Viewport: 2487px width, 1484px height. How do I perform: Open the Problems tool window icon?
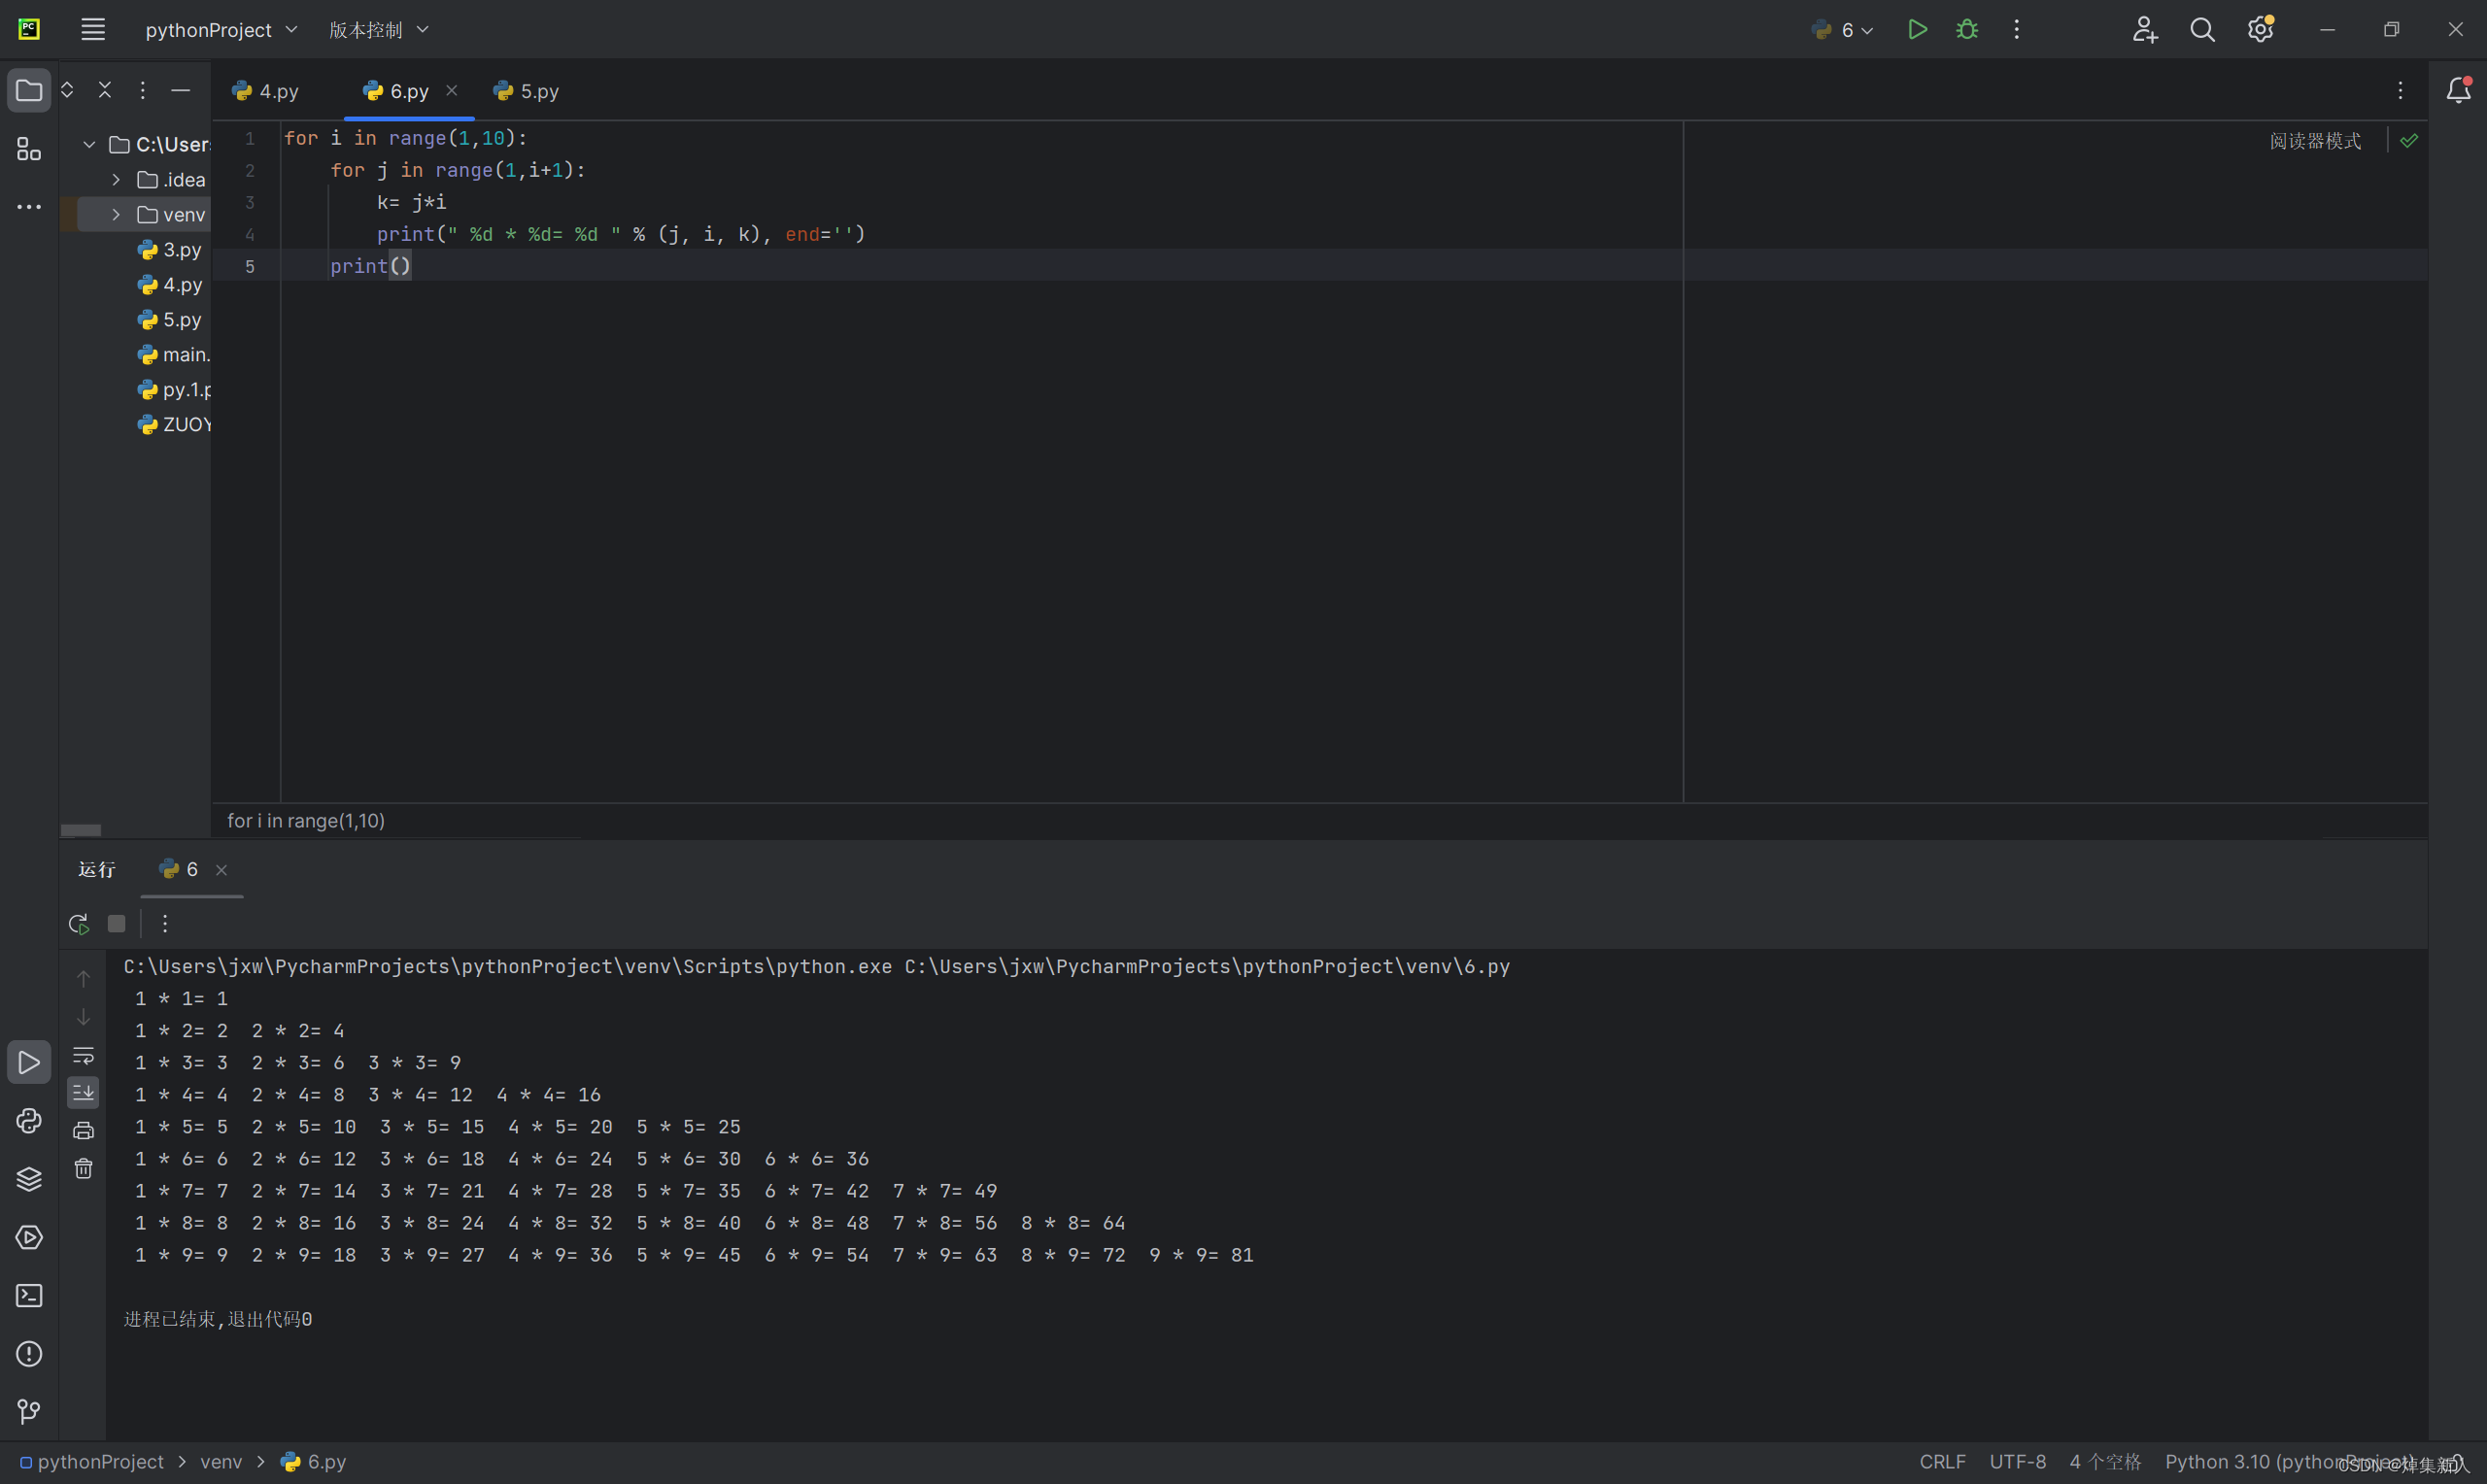click(29, 1354)
